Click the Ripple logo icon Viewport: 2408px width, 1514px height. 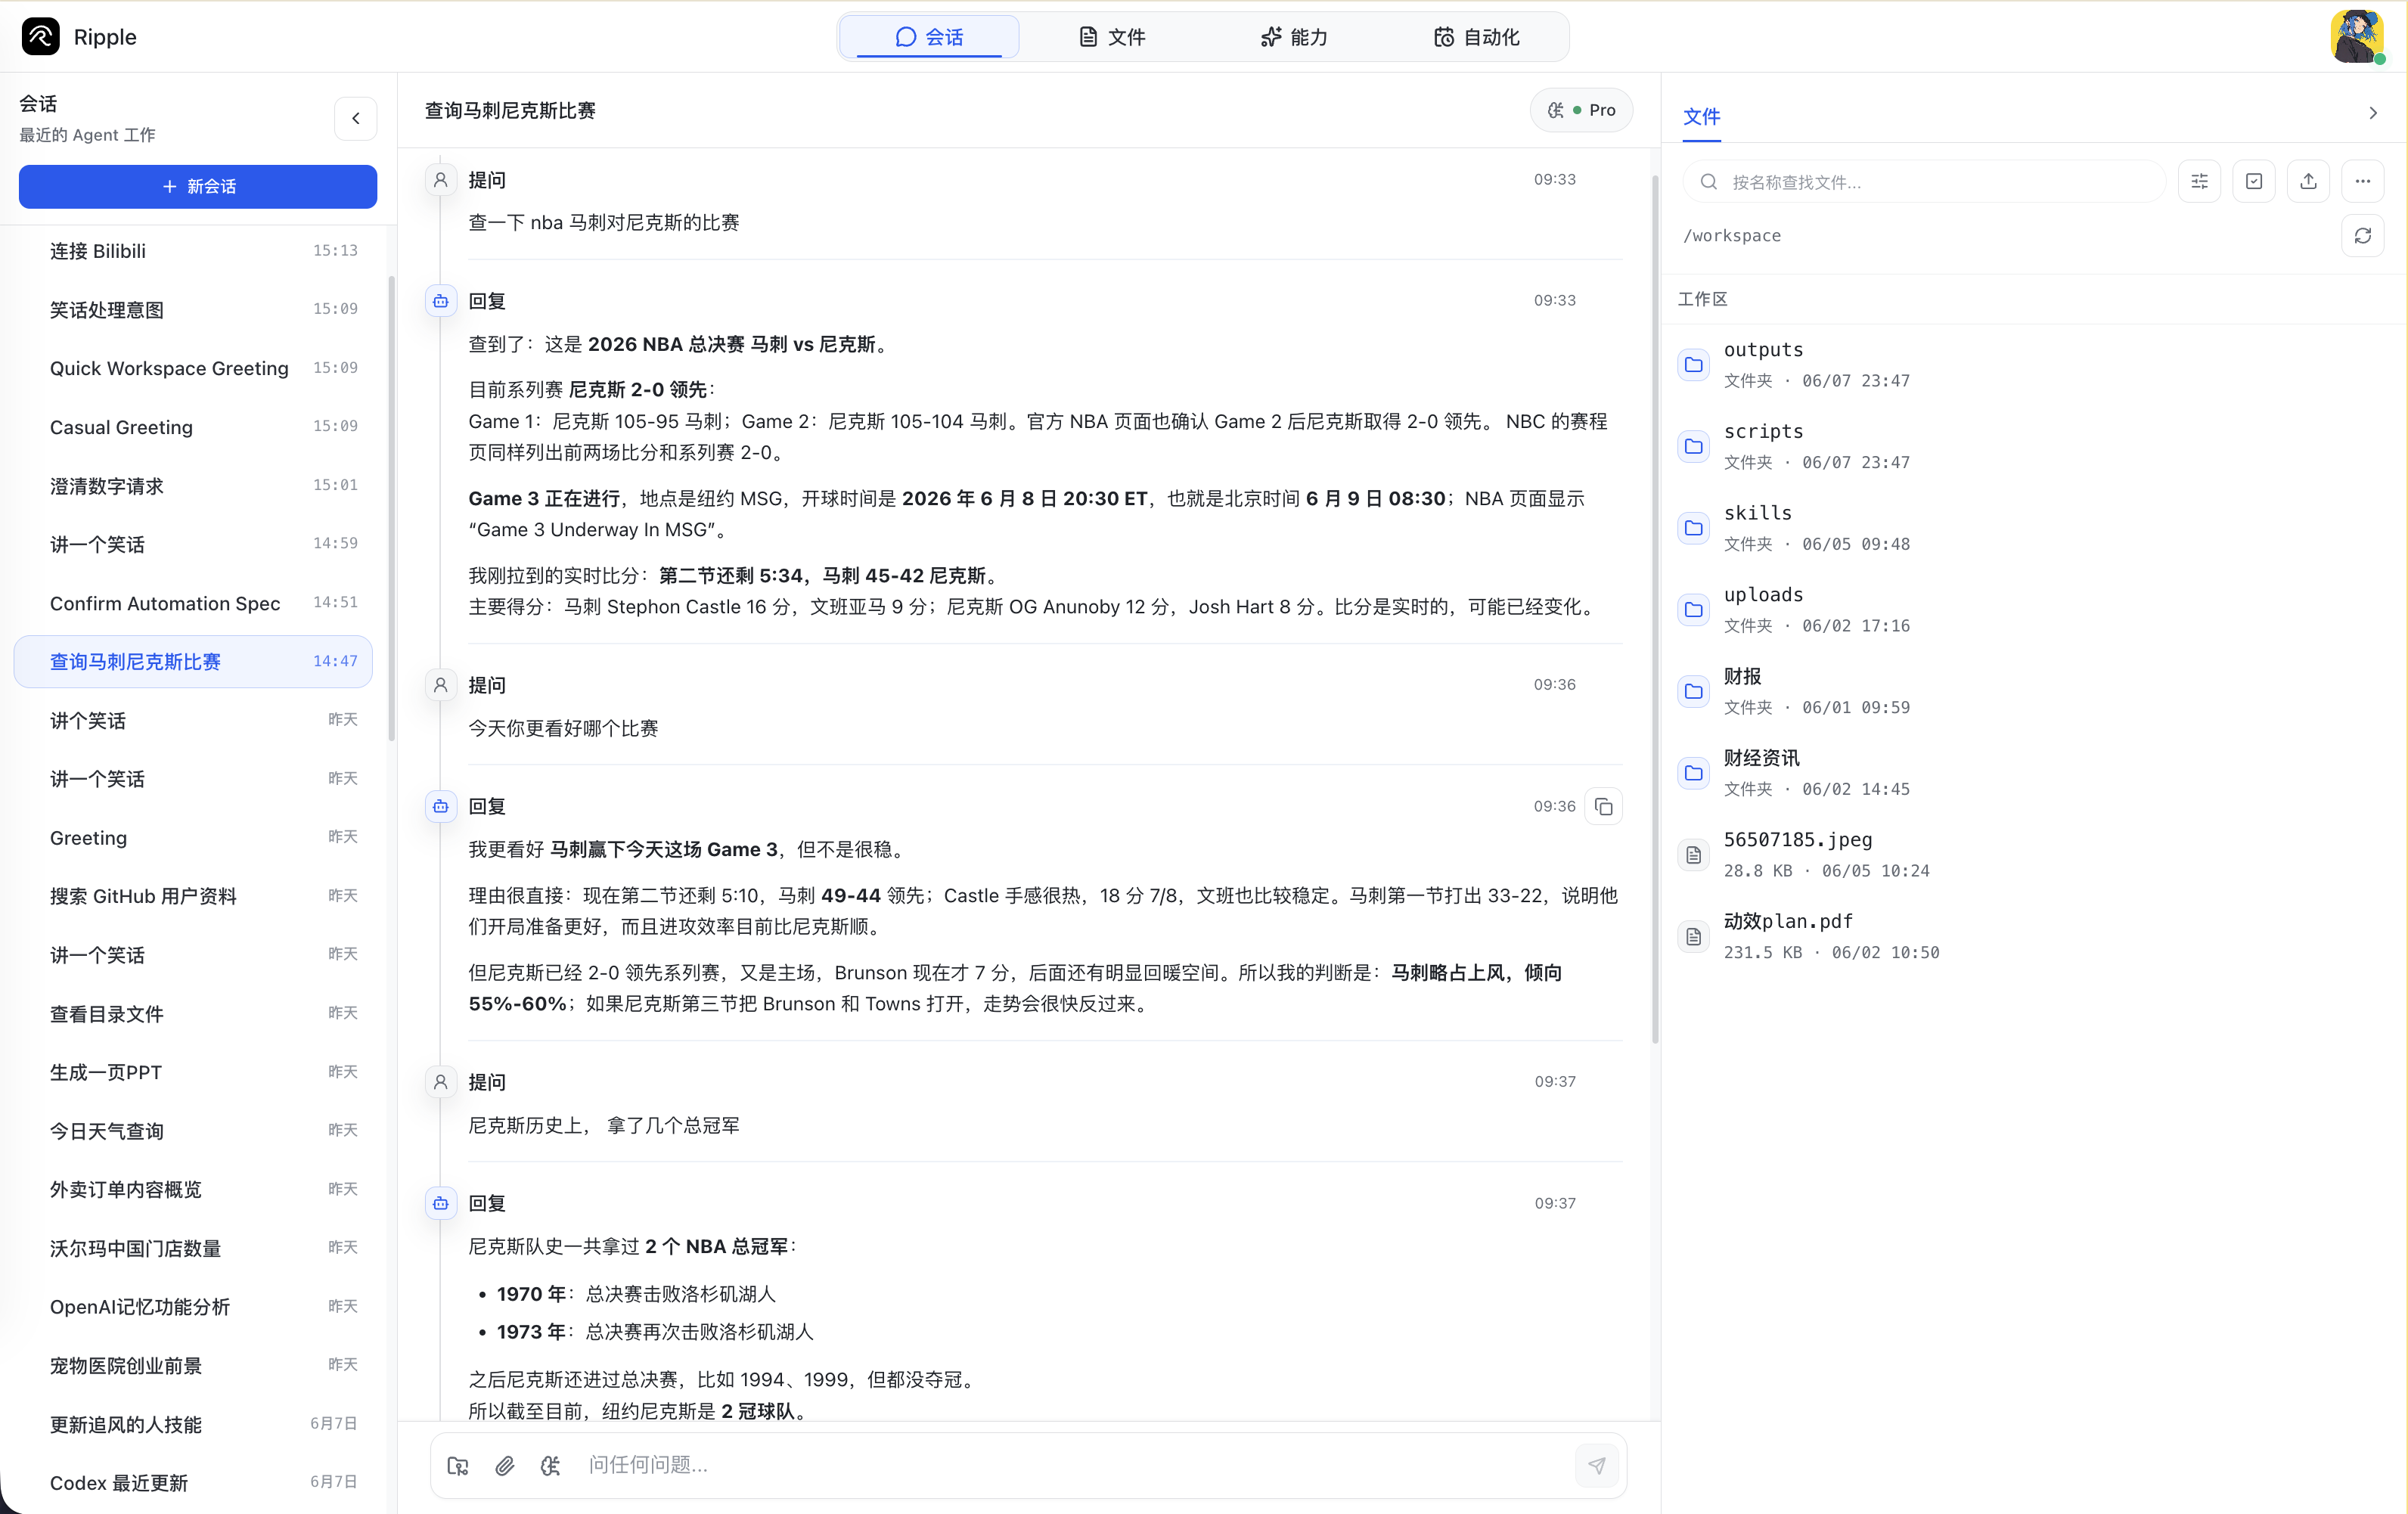click(x=41, y=37)
